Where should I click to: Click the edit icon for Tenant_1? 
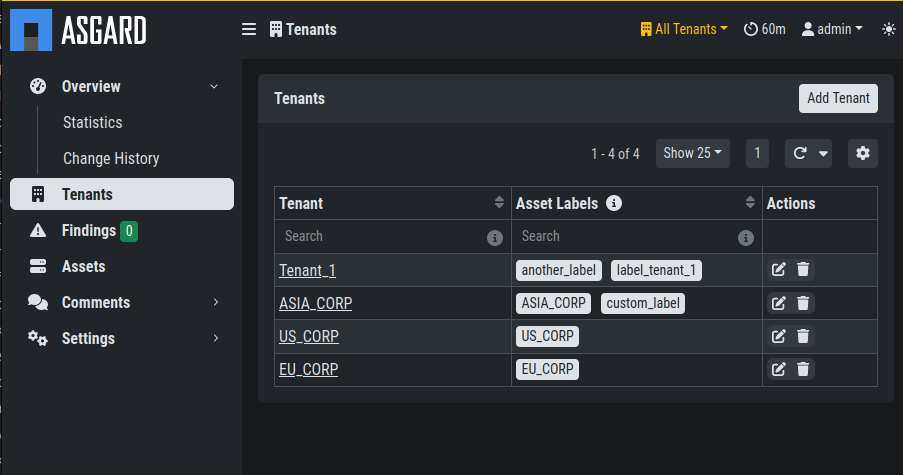point(779,269)
